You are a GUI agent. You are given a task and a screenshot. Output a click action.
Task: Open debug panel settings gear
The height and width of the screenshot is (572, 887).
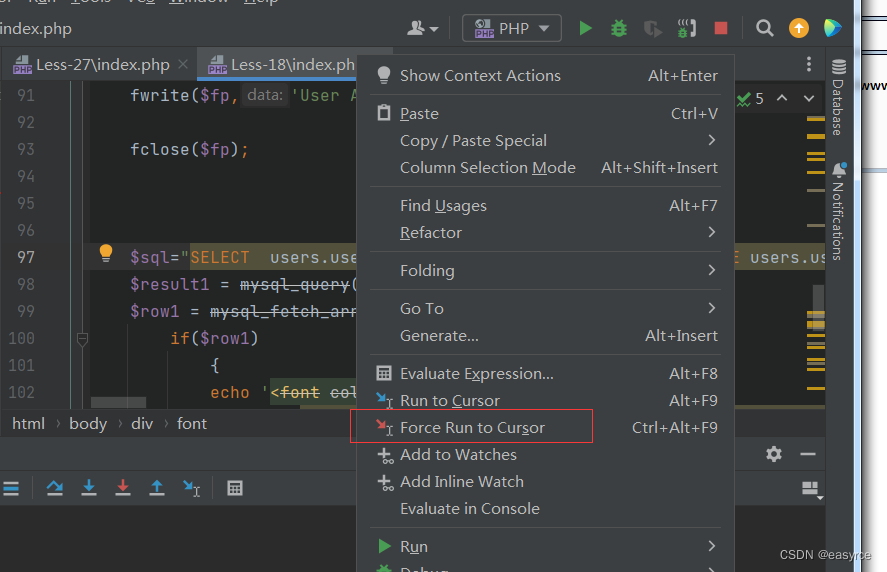click(x=774, y=454)
